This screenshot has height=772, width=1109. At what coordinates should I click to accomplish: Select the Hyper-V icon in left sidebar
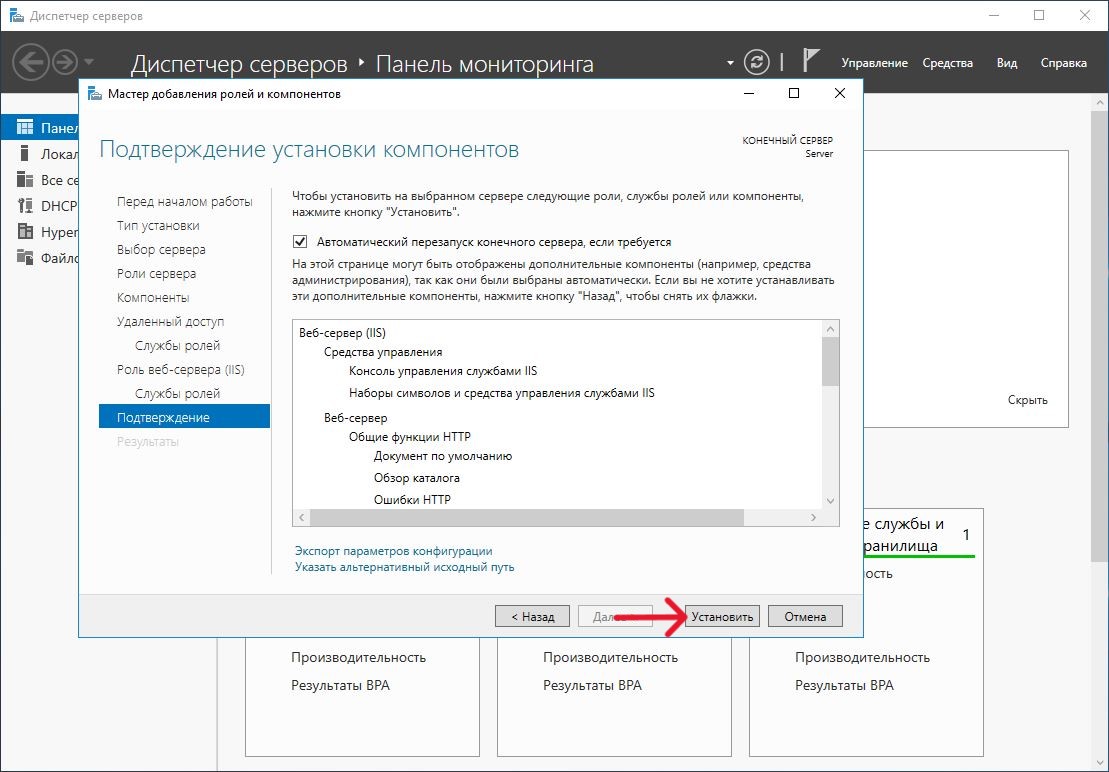coord(25,232)
